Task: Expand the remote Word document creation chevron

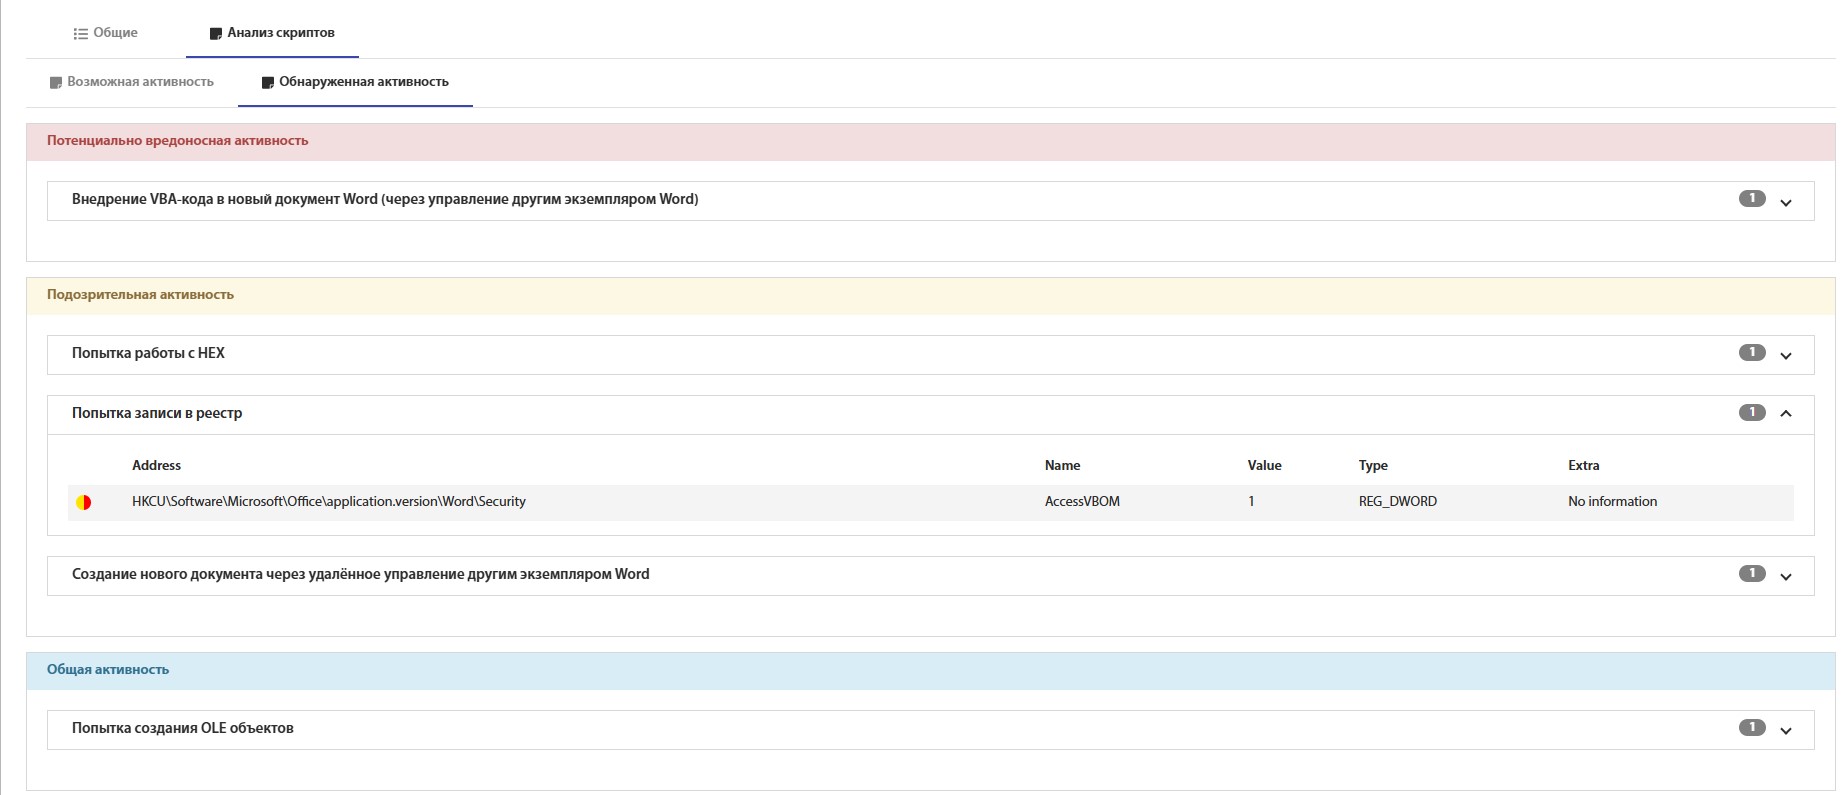Action: (x=1786, y=576)
